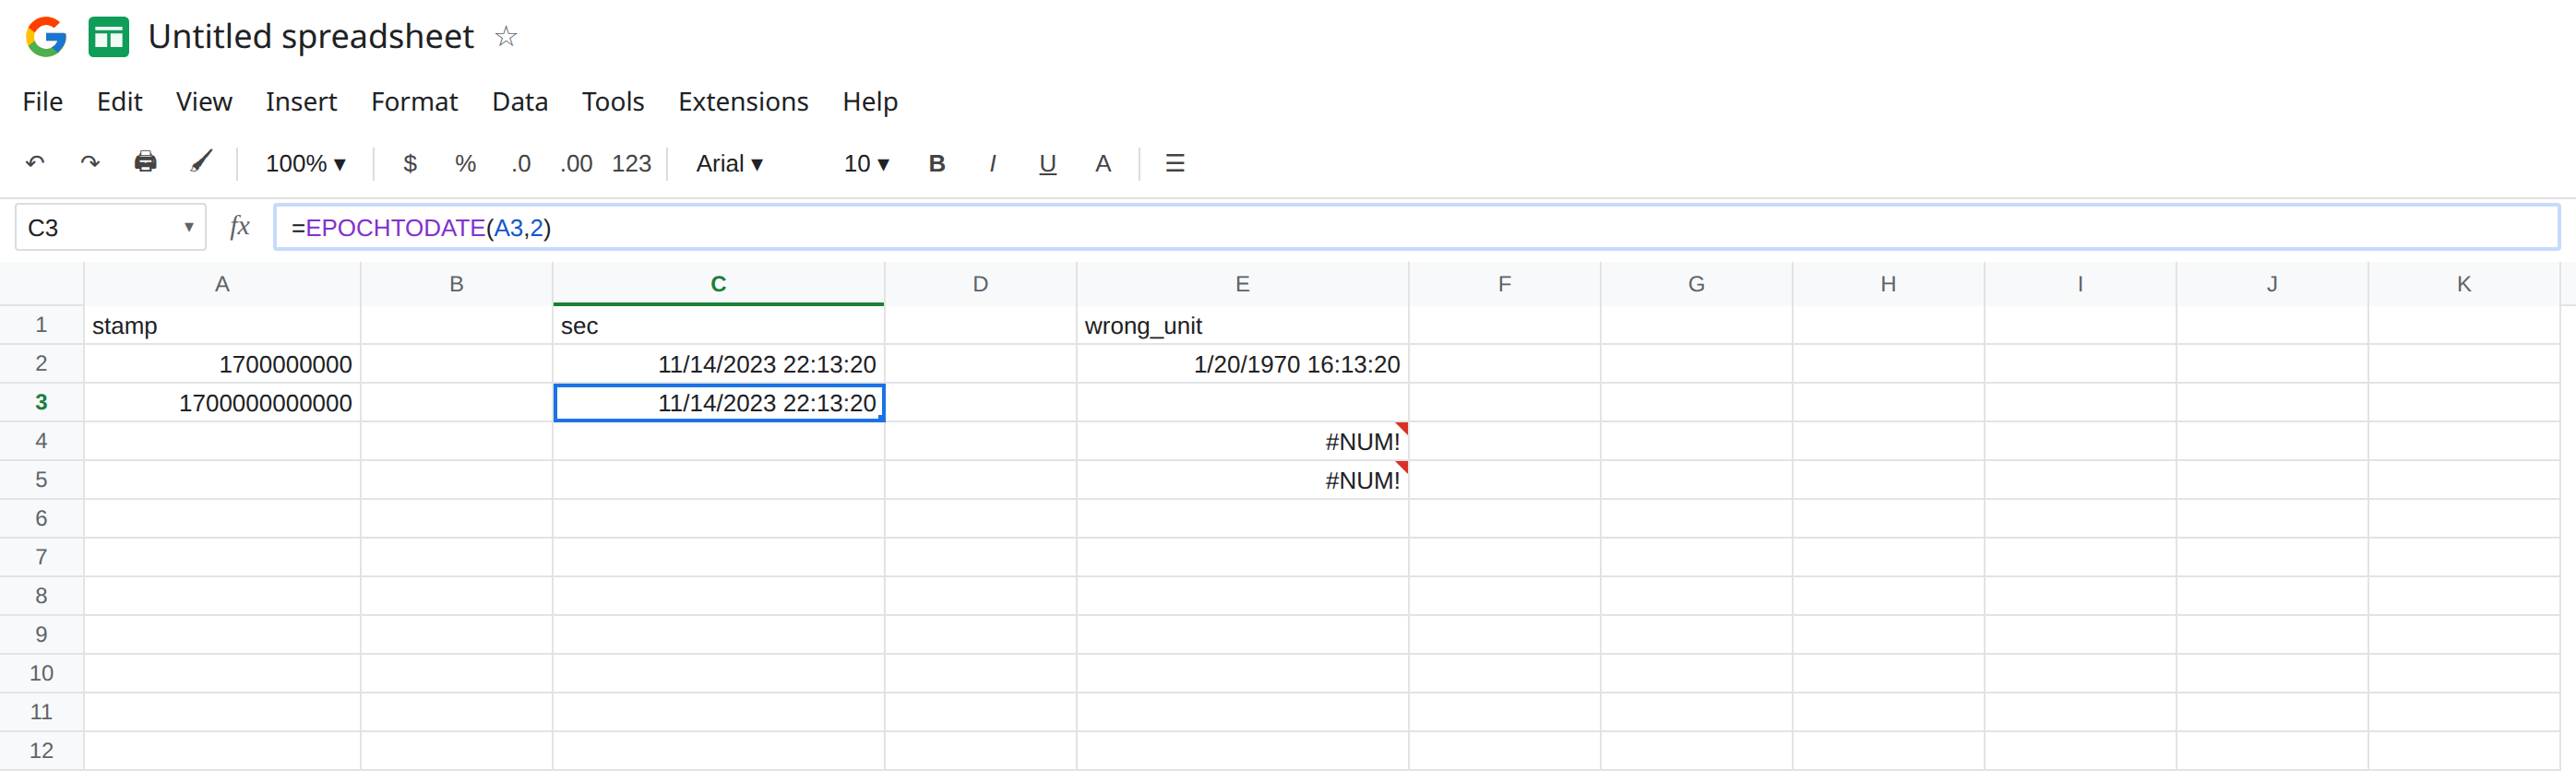Open the Tools menu
2576x782 pixels.
tap(613, 102)
